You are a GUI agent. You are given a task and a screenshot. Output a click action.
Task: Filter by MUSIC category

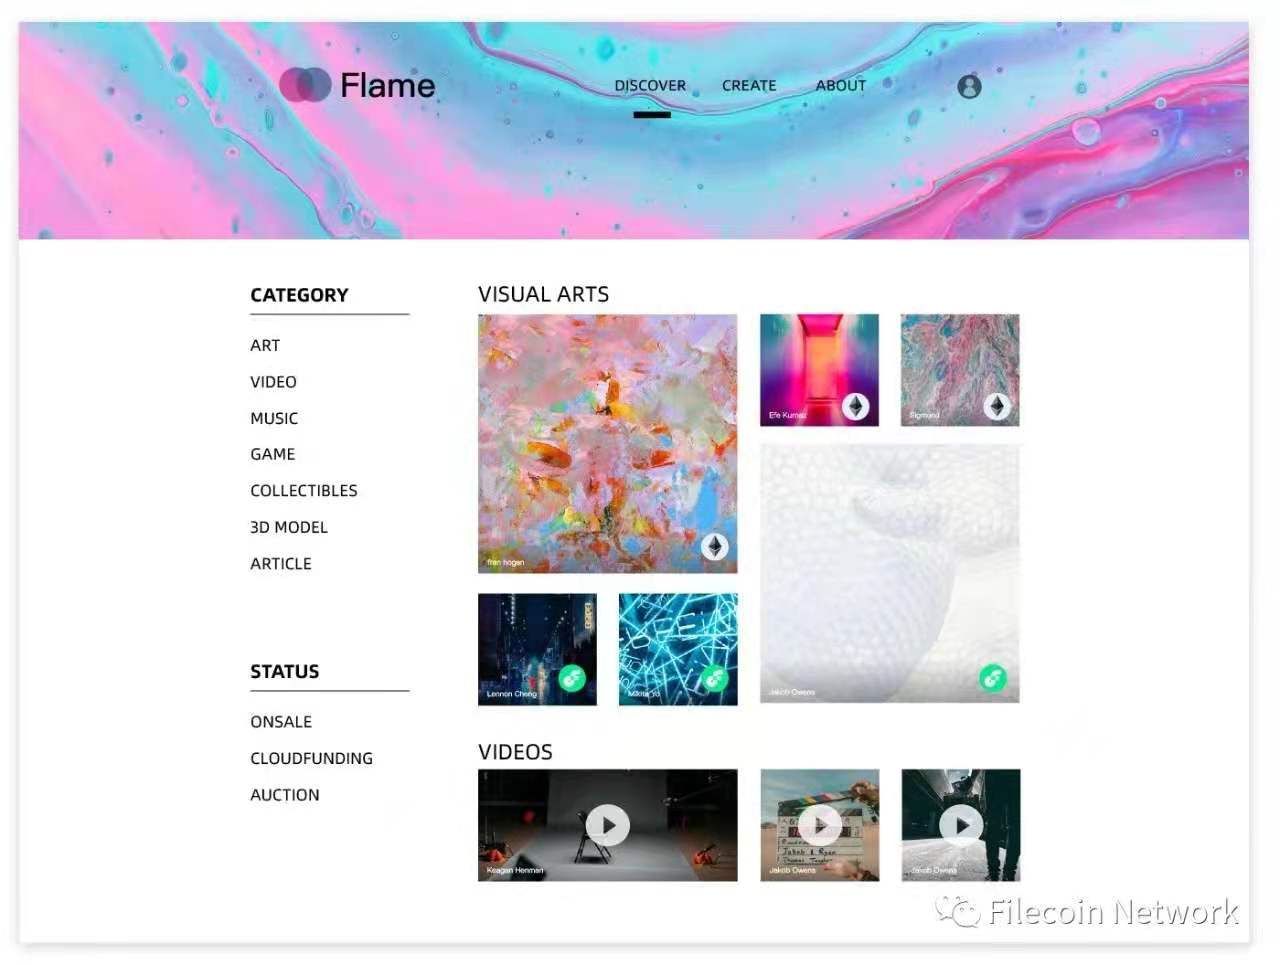pos(274,418)
